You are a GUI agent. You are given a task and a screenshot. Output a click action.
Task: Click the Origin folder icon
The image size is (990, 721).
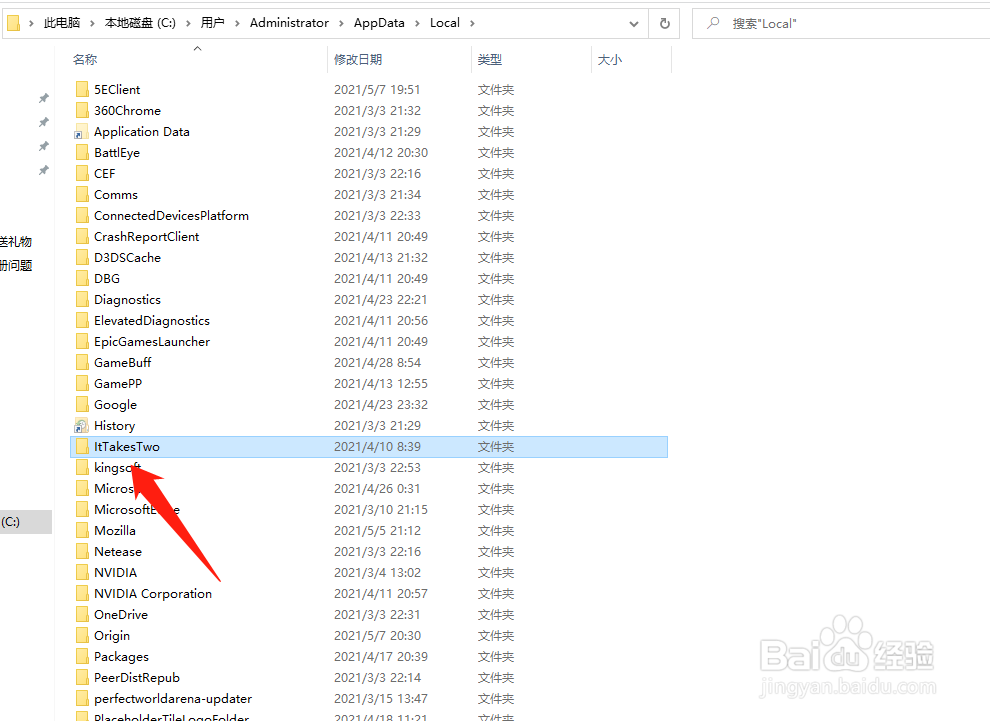click(81, 635)
